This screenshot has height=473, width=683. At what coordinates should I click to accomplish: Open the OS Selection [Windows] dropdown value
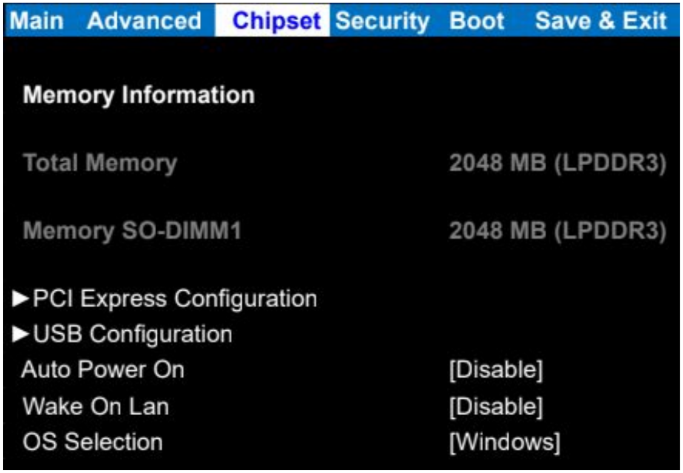click(x=504, y=441)
